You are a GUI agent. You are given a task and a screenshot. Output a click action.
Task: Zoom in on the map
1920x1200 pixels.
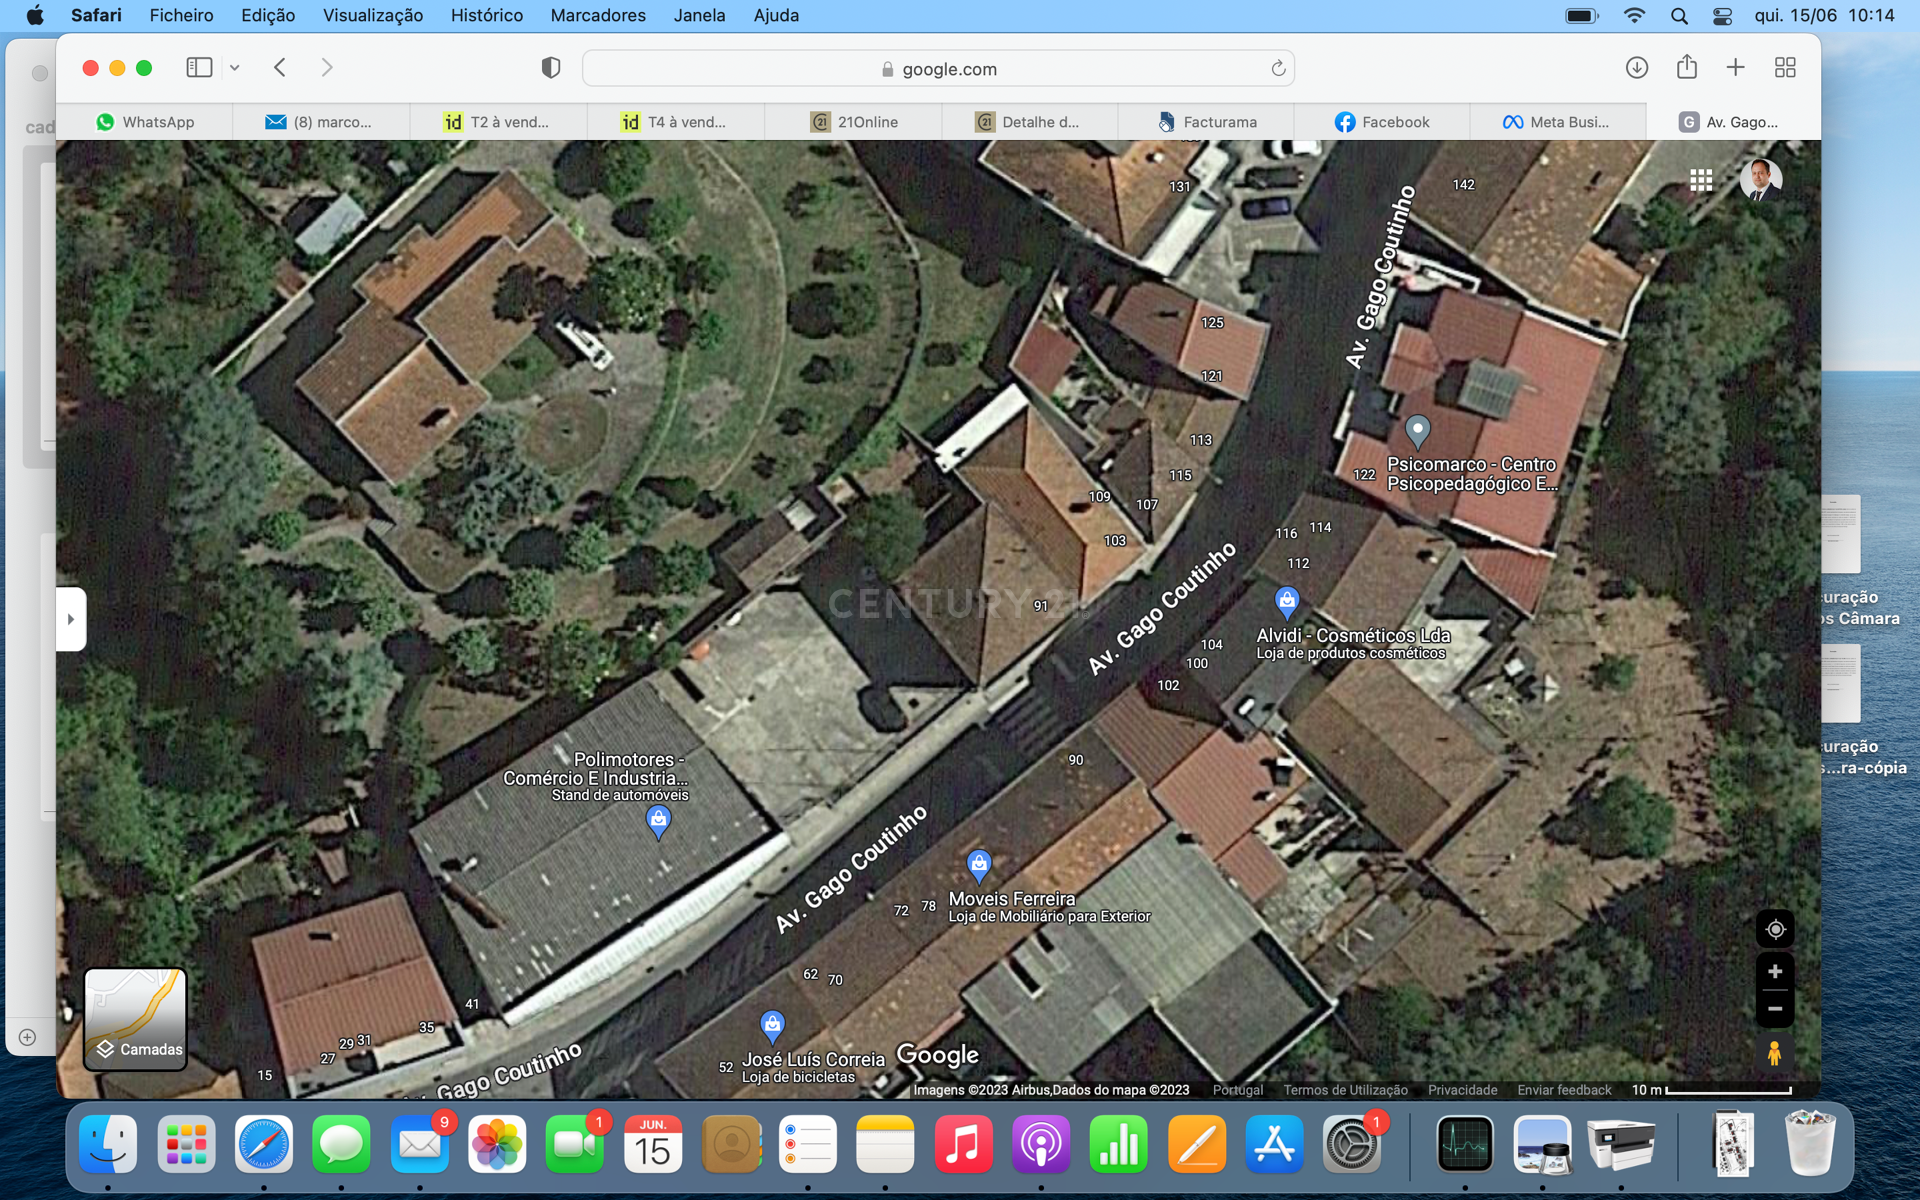tap(1775, 971)
